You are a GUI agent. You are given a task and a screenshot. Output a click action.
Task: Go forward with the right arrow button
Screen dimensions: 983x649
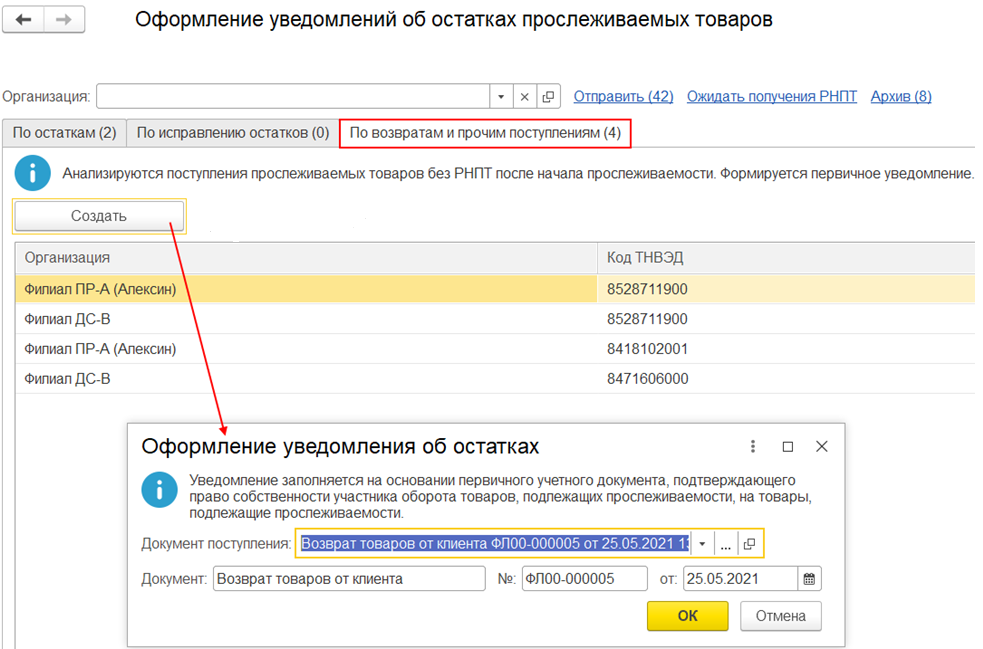(x=64, y=19)
